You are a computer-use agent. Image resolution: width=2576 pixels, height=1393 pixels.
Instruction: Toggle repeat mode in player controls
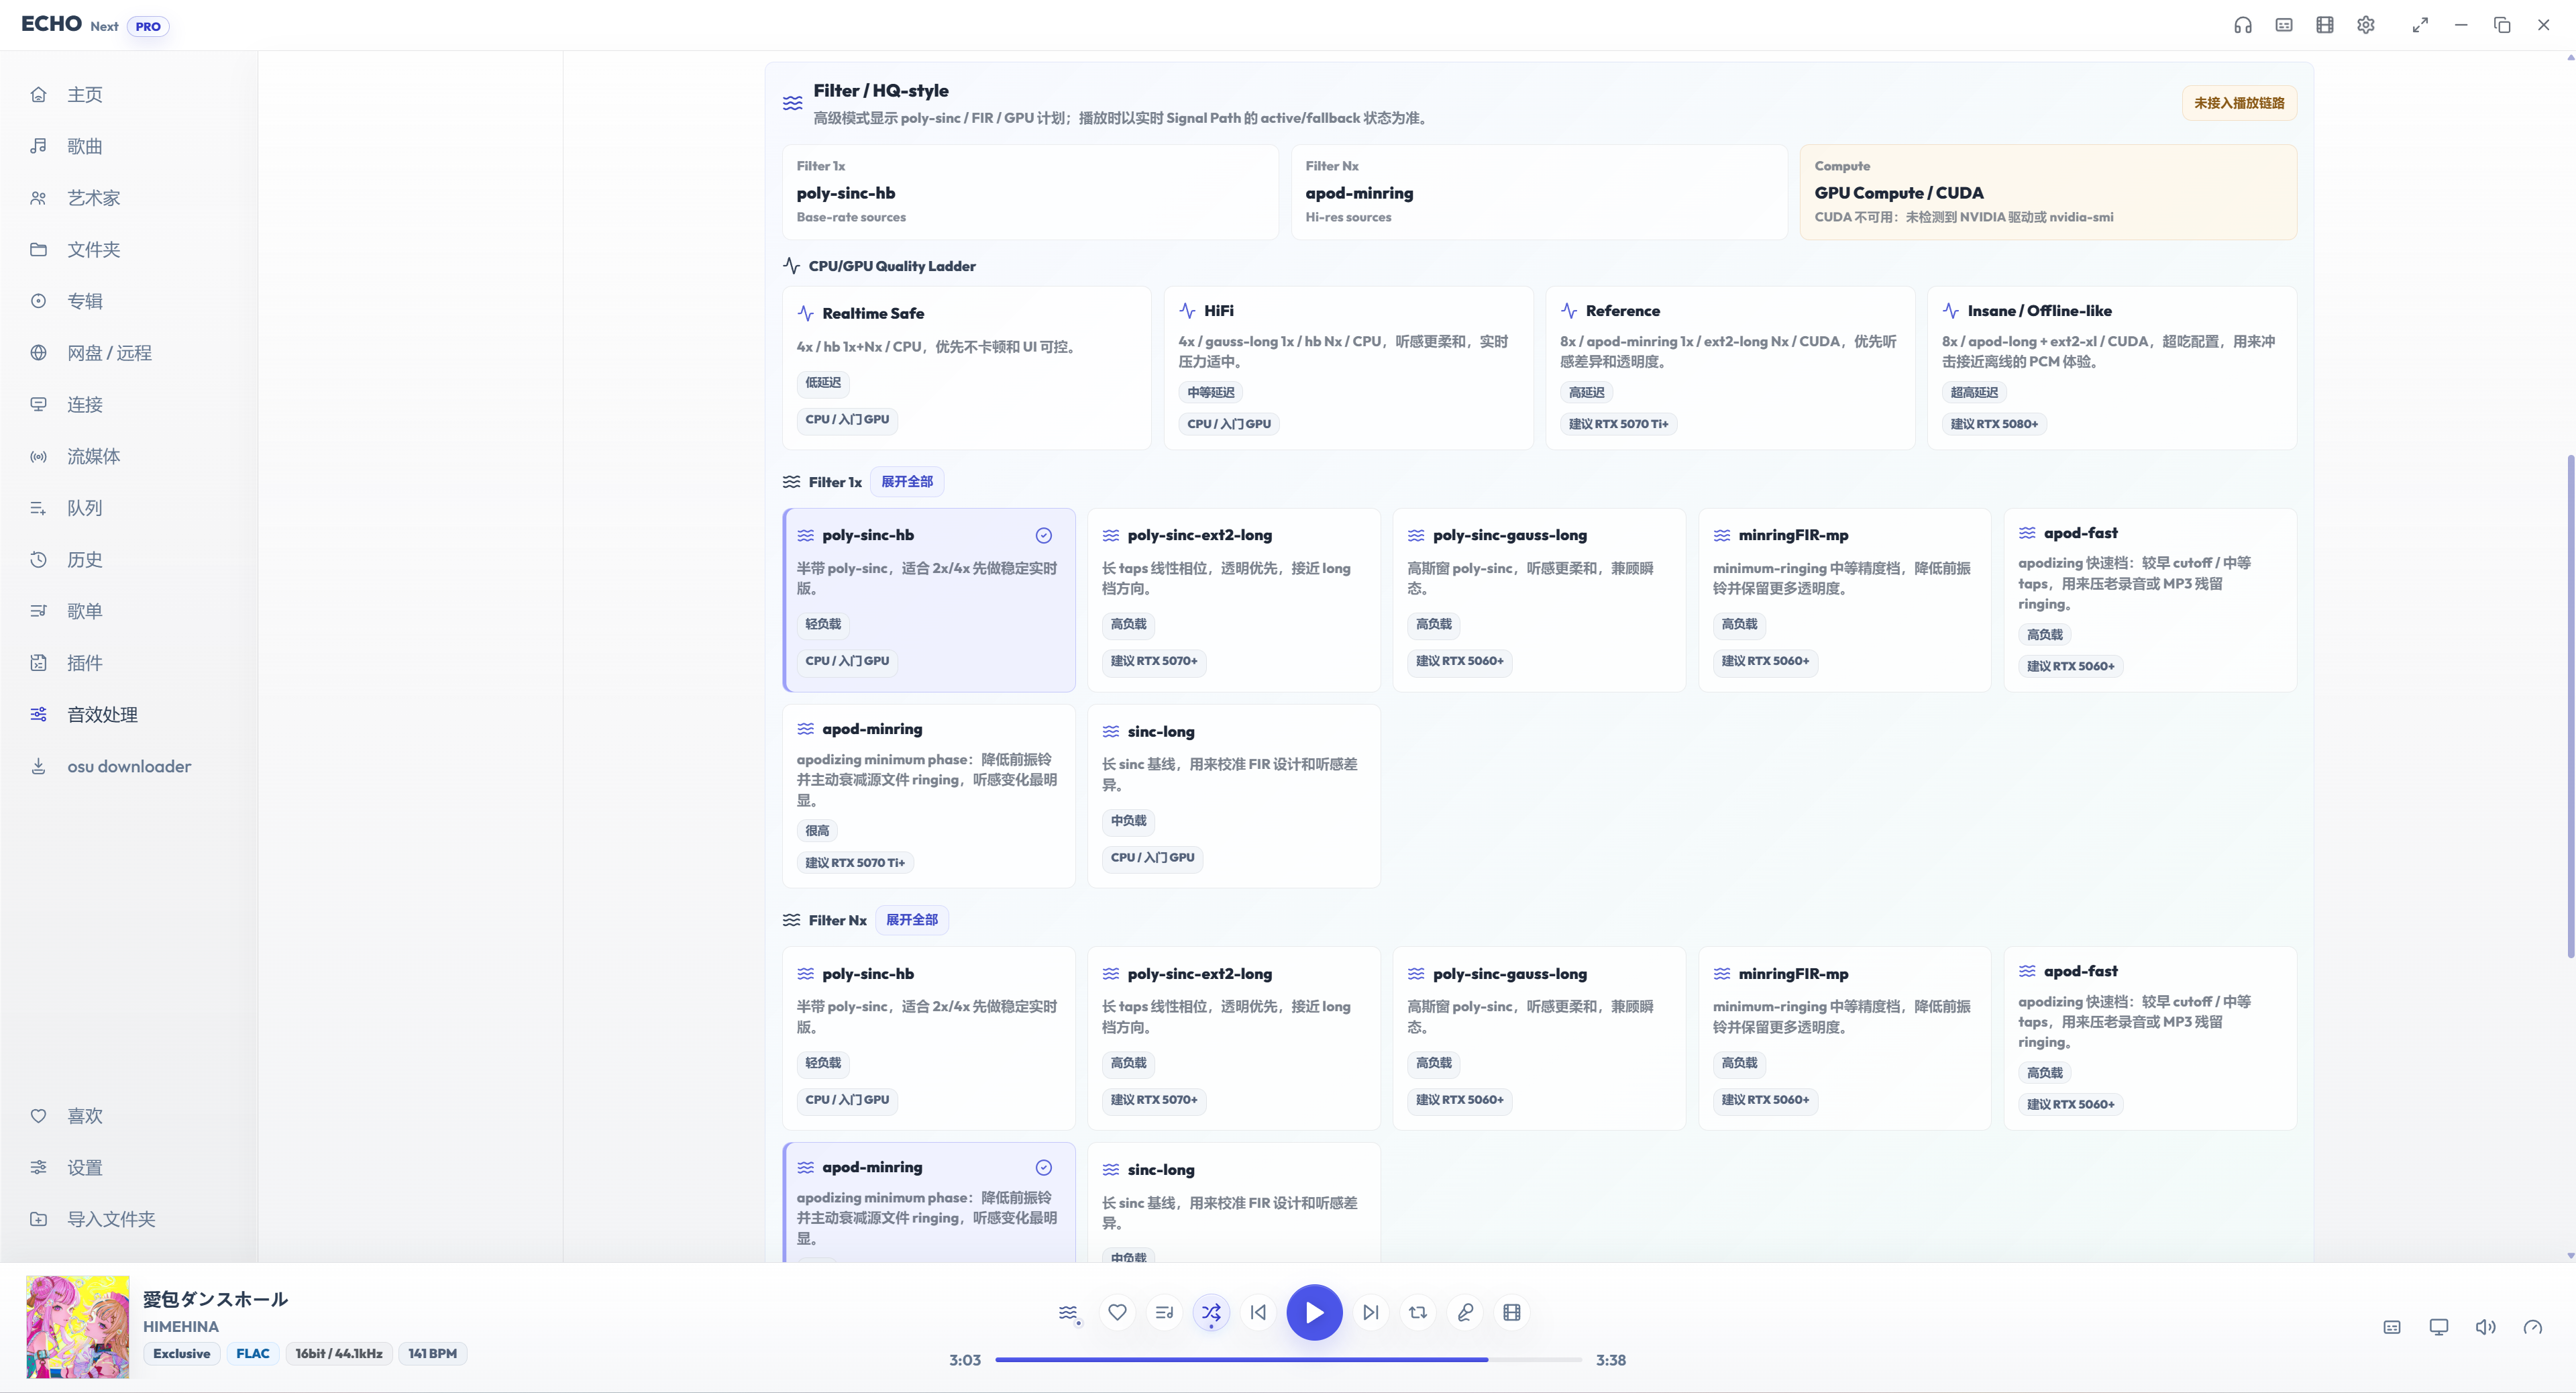(x=1418, y=1312)
